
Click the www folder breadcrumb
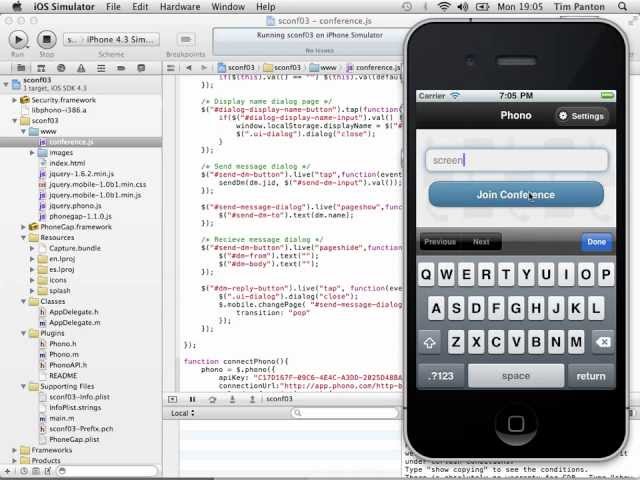coord(323,67)
